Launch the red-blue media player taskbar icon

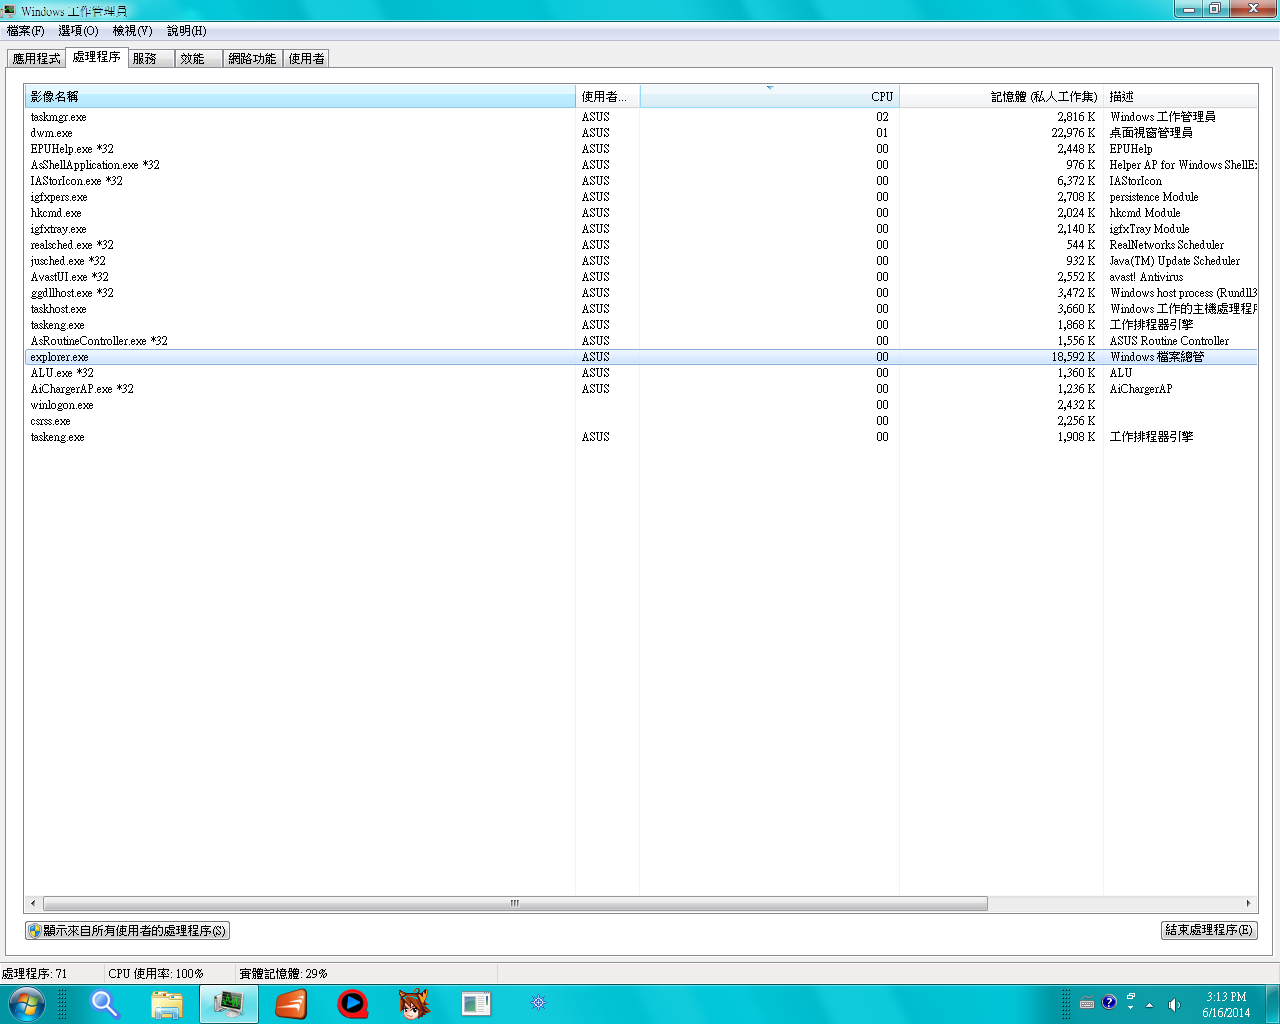tap(352, 1003)
